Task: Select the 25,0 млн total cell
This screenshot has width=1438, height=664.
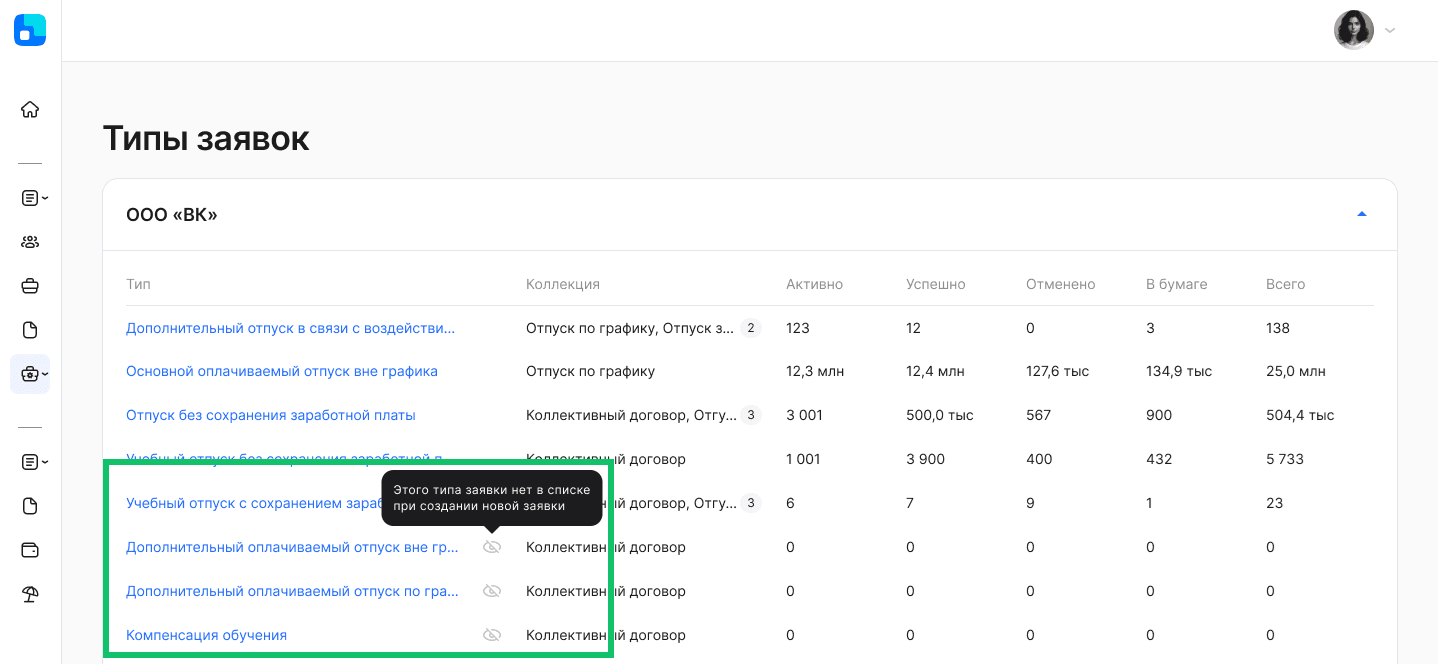Action: pos(1296,371)
